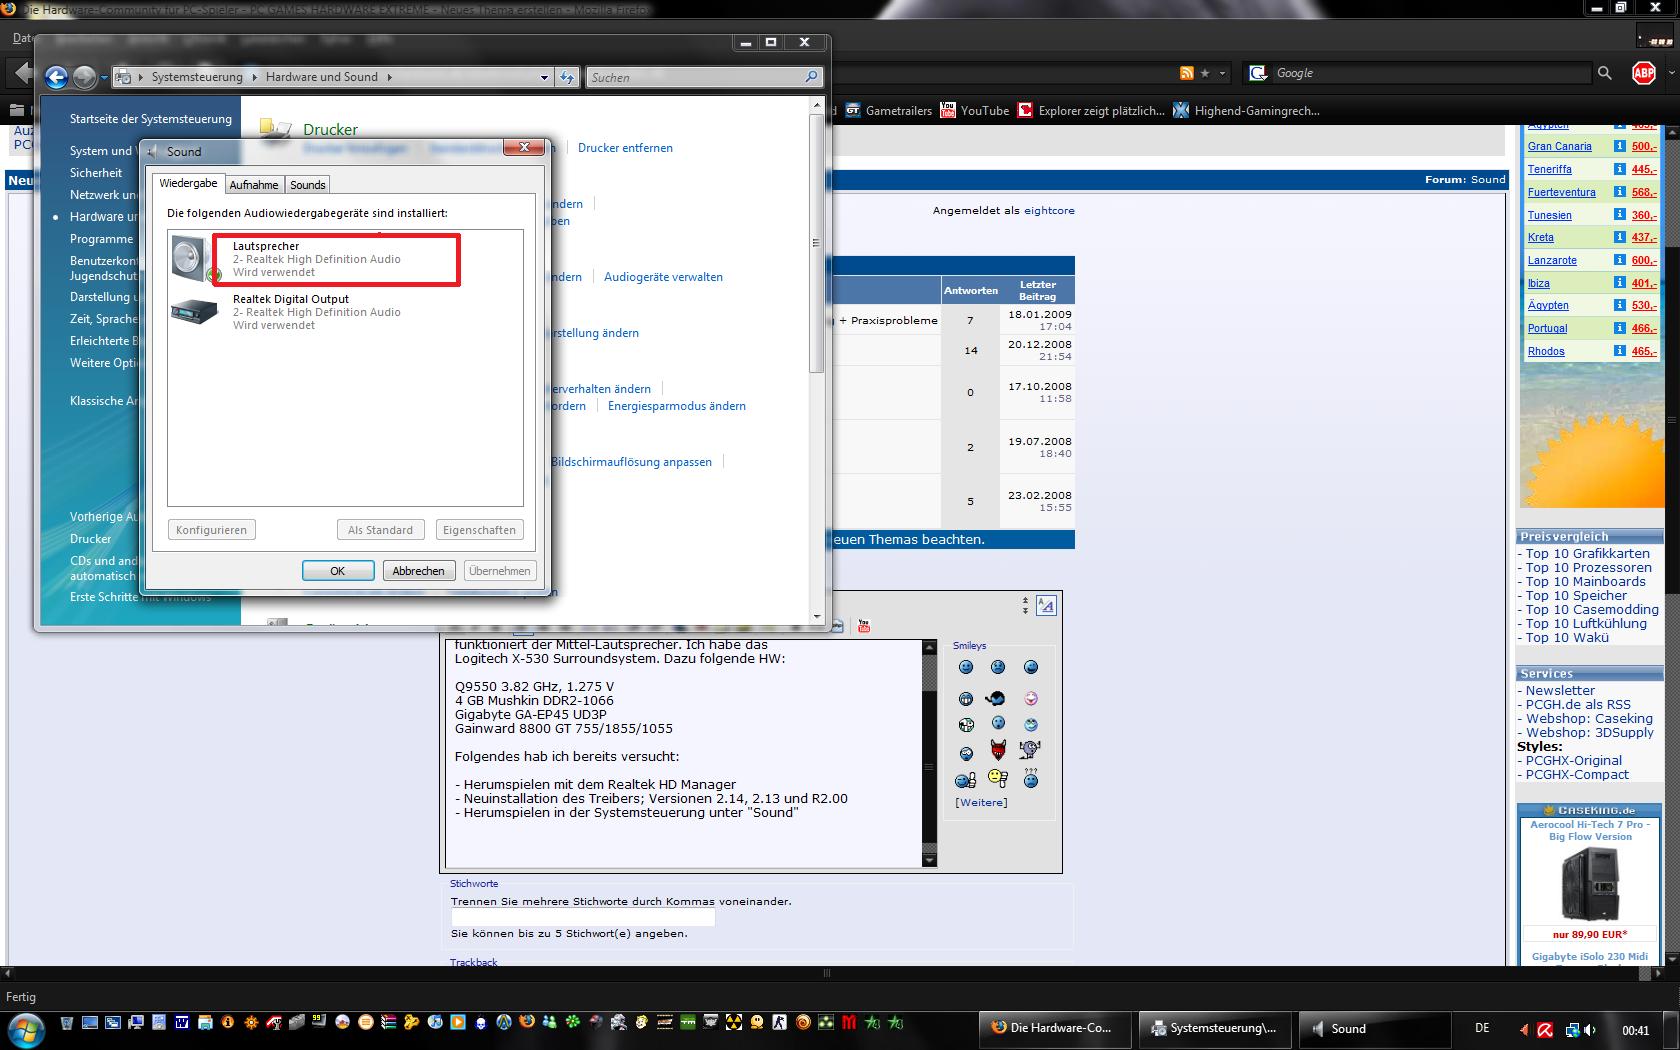Insert the blue thumbs-up smiley

965,779
